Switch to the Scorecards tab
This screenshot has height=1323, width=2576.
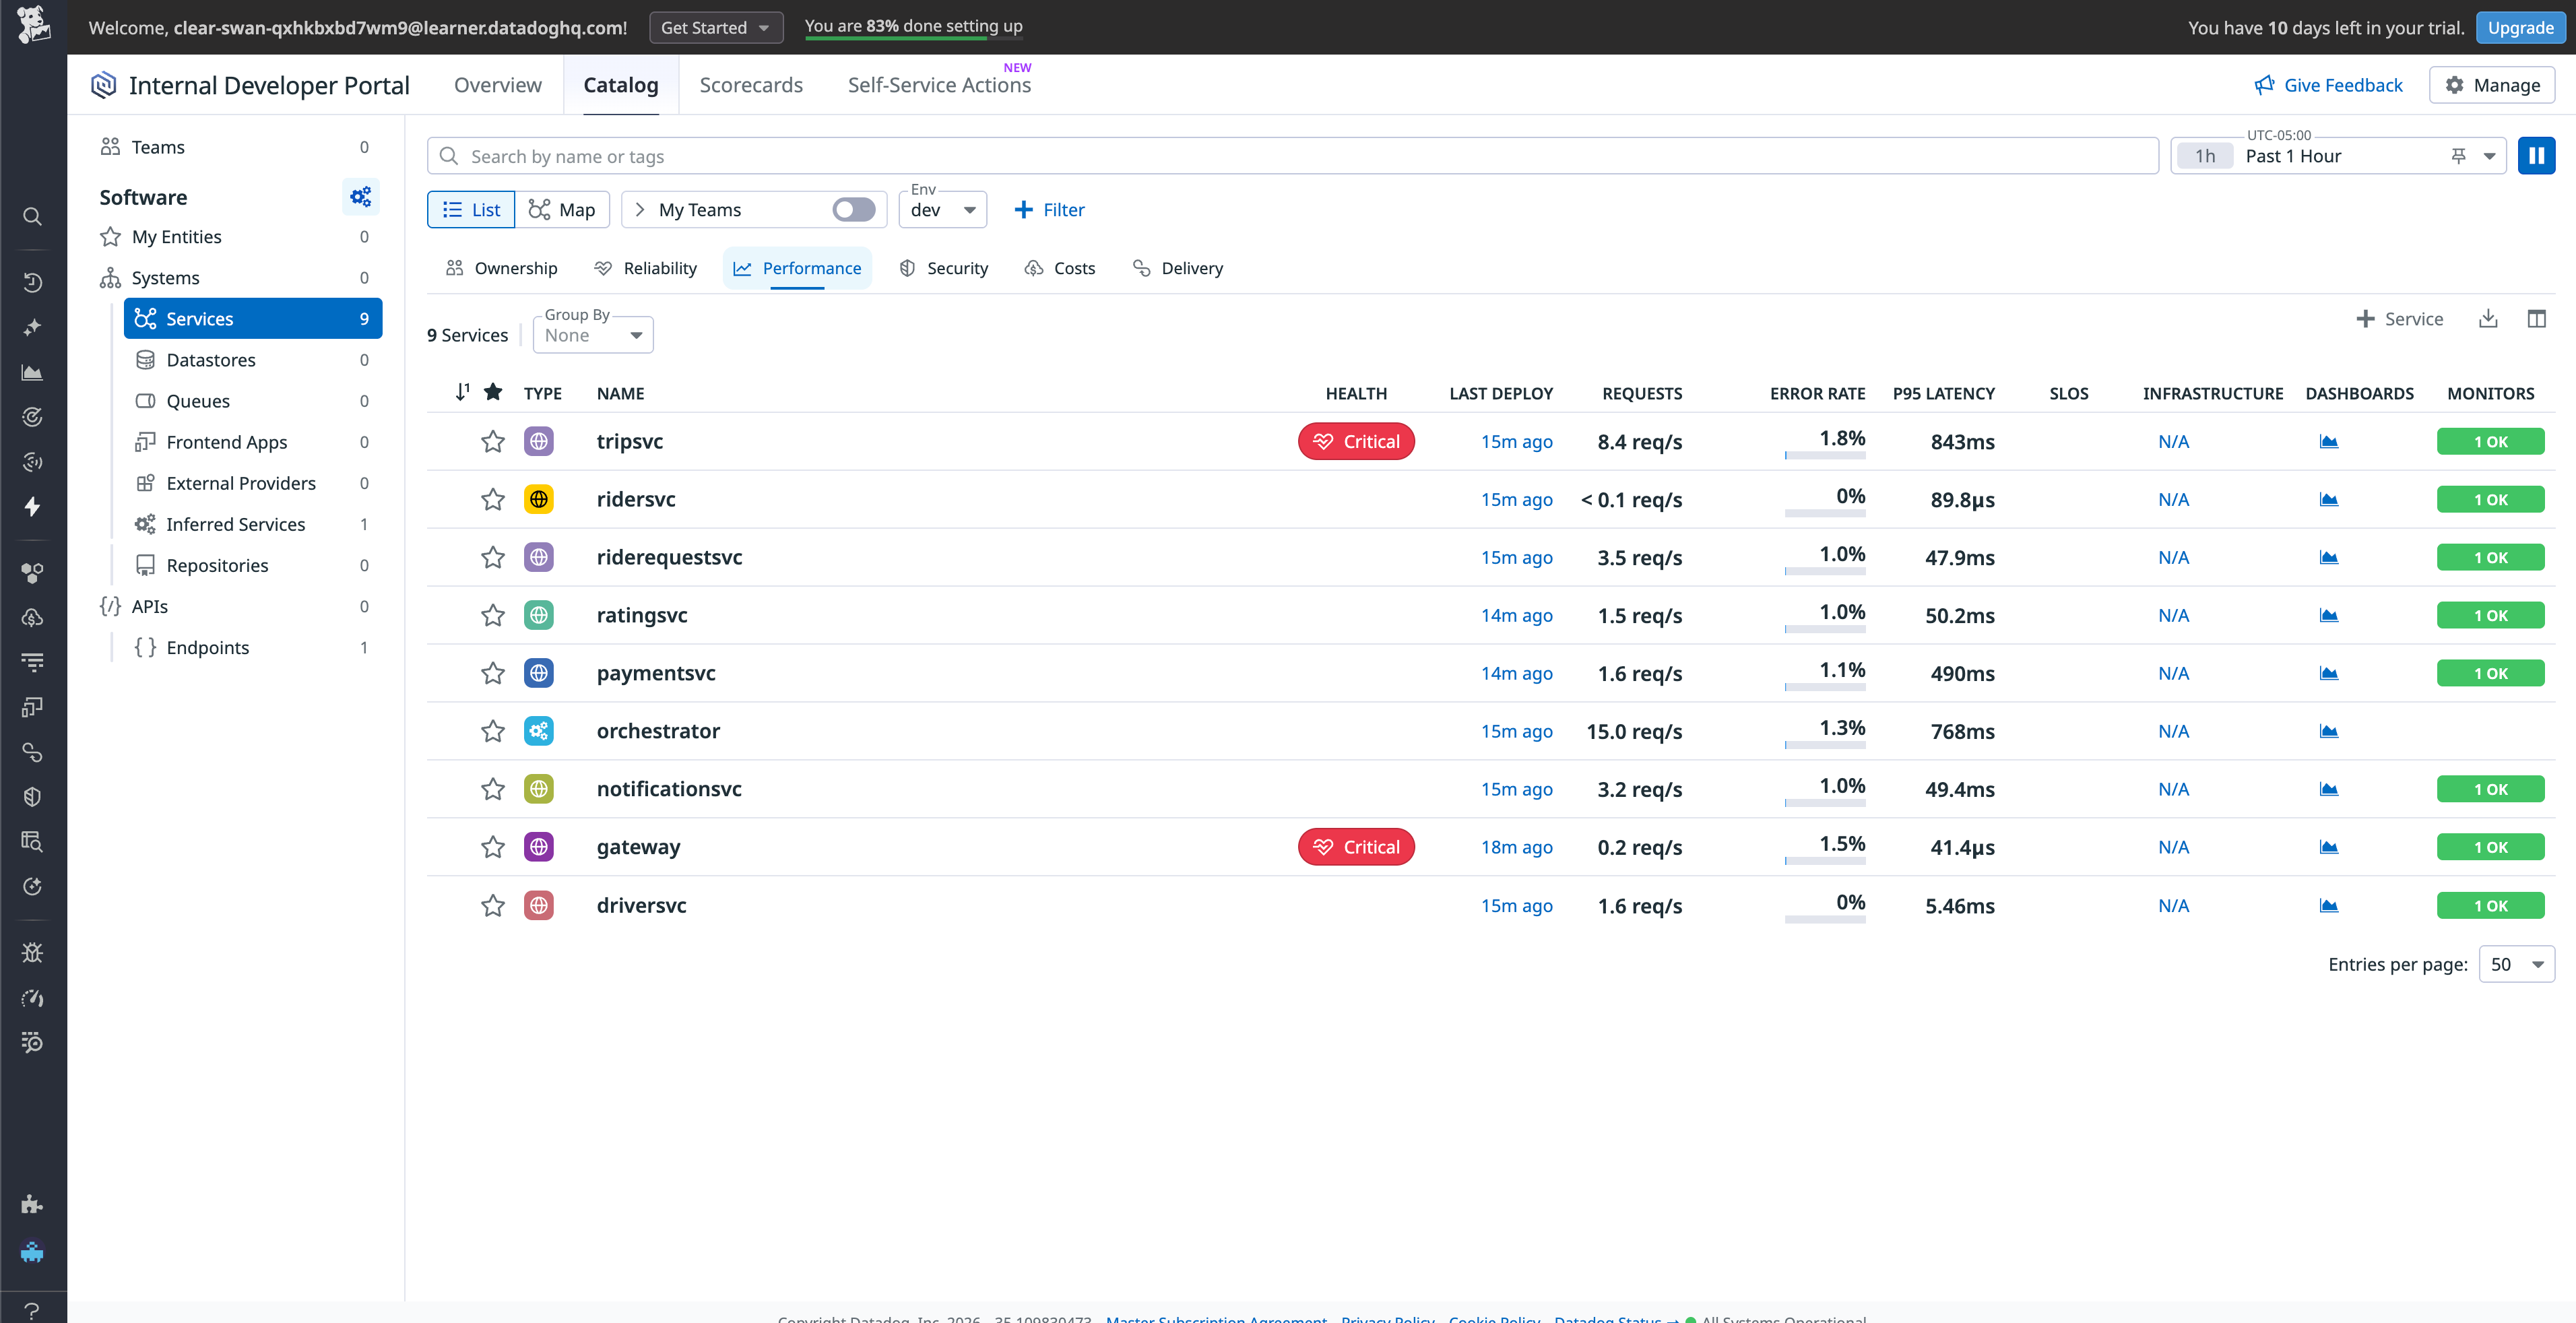click(751, 85)
